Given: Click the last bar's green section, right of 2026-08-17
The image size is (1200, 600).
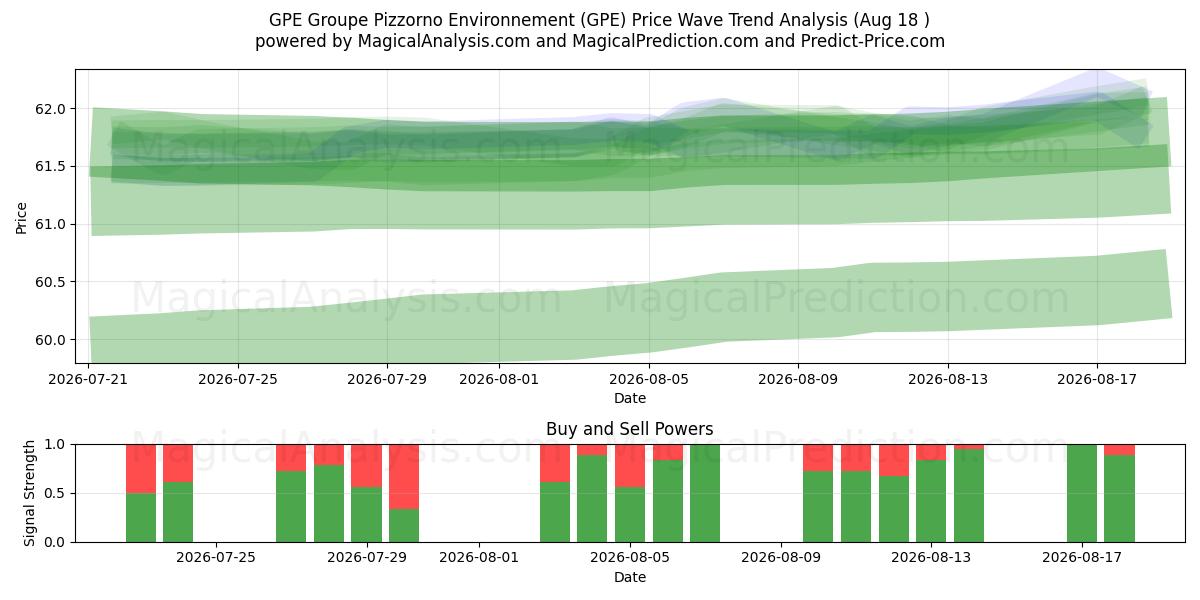Looking at the screenshot, I should pos(1120,499).
